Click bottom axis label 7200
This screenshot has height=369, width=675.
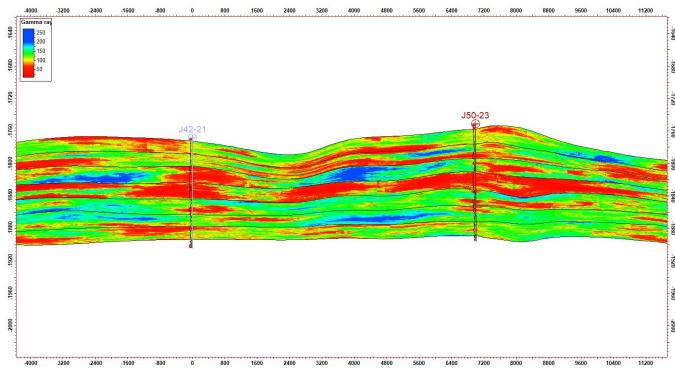[x=483, y=363]
